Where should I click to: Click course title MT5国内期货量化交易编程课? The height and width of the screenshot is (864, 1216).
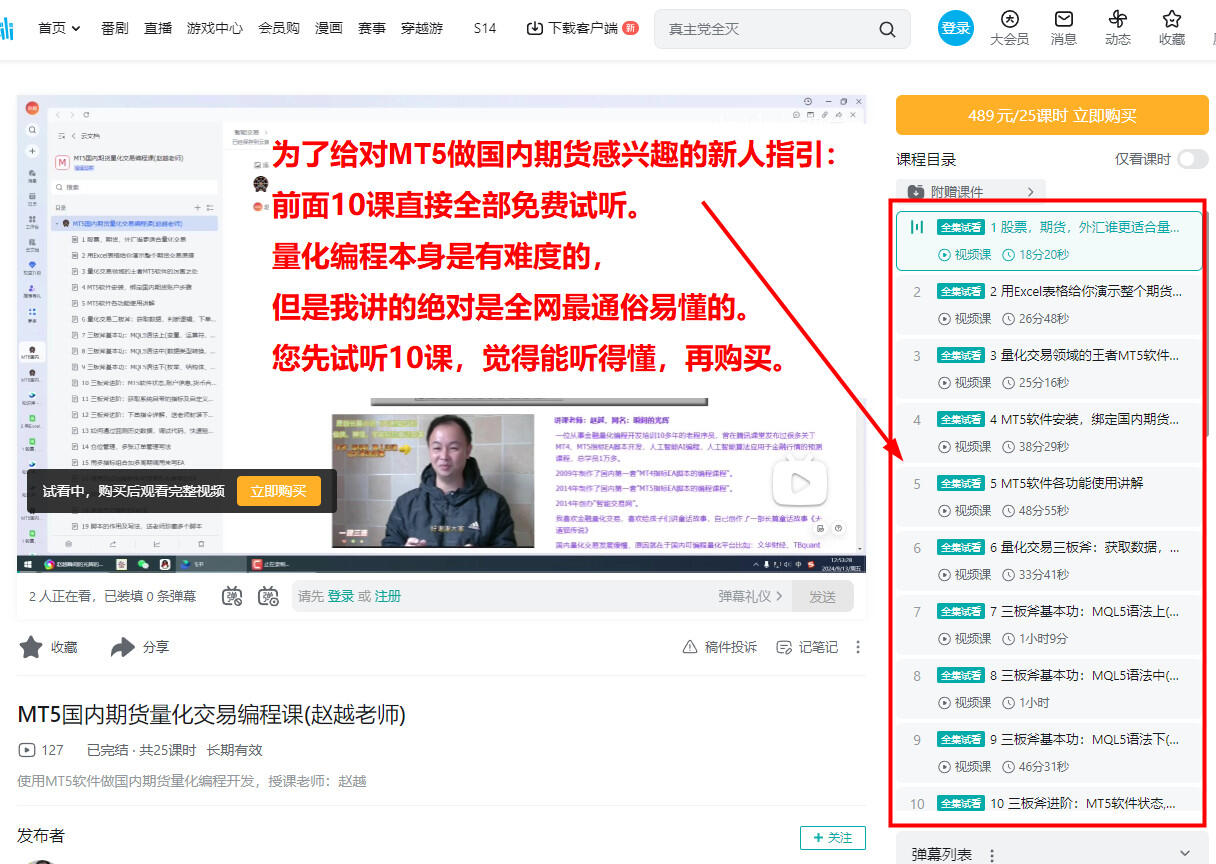pos(212,715)
